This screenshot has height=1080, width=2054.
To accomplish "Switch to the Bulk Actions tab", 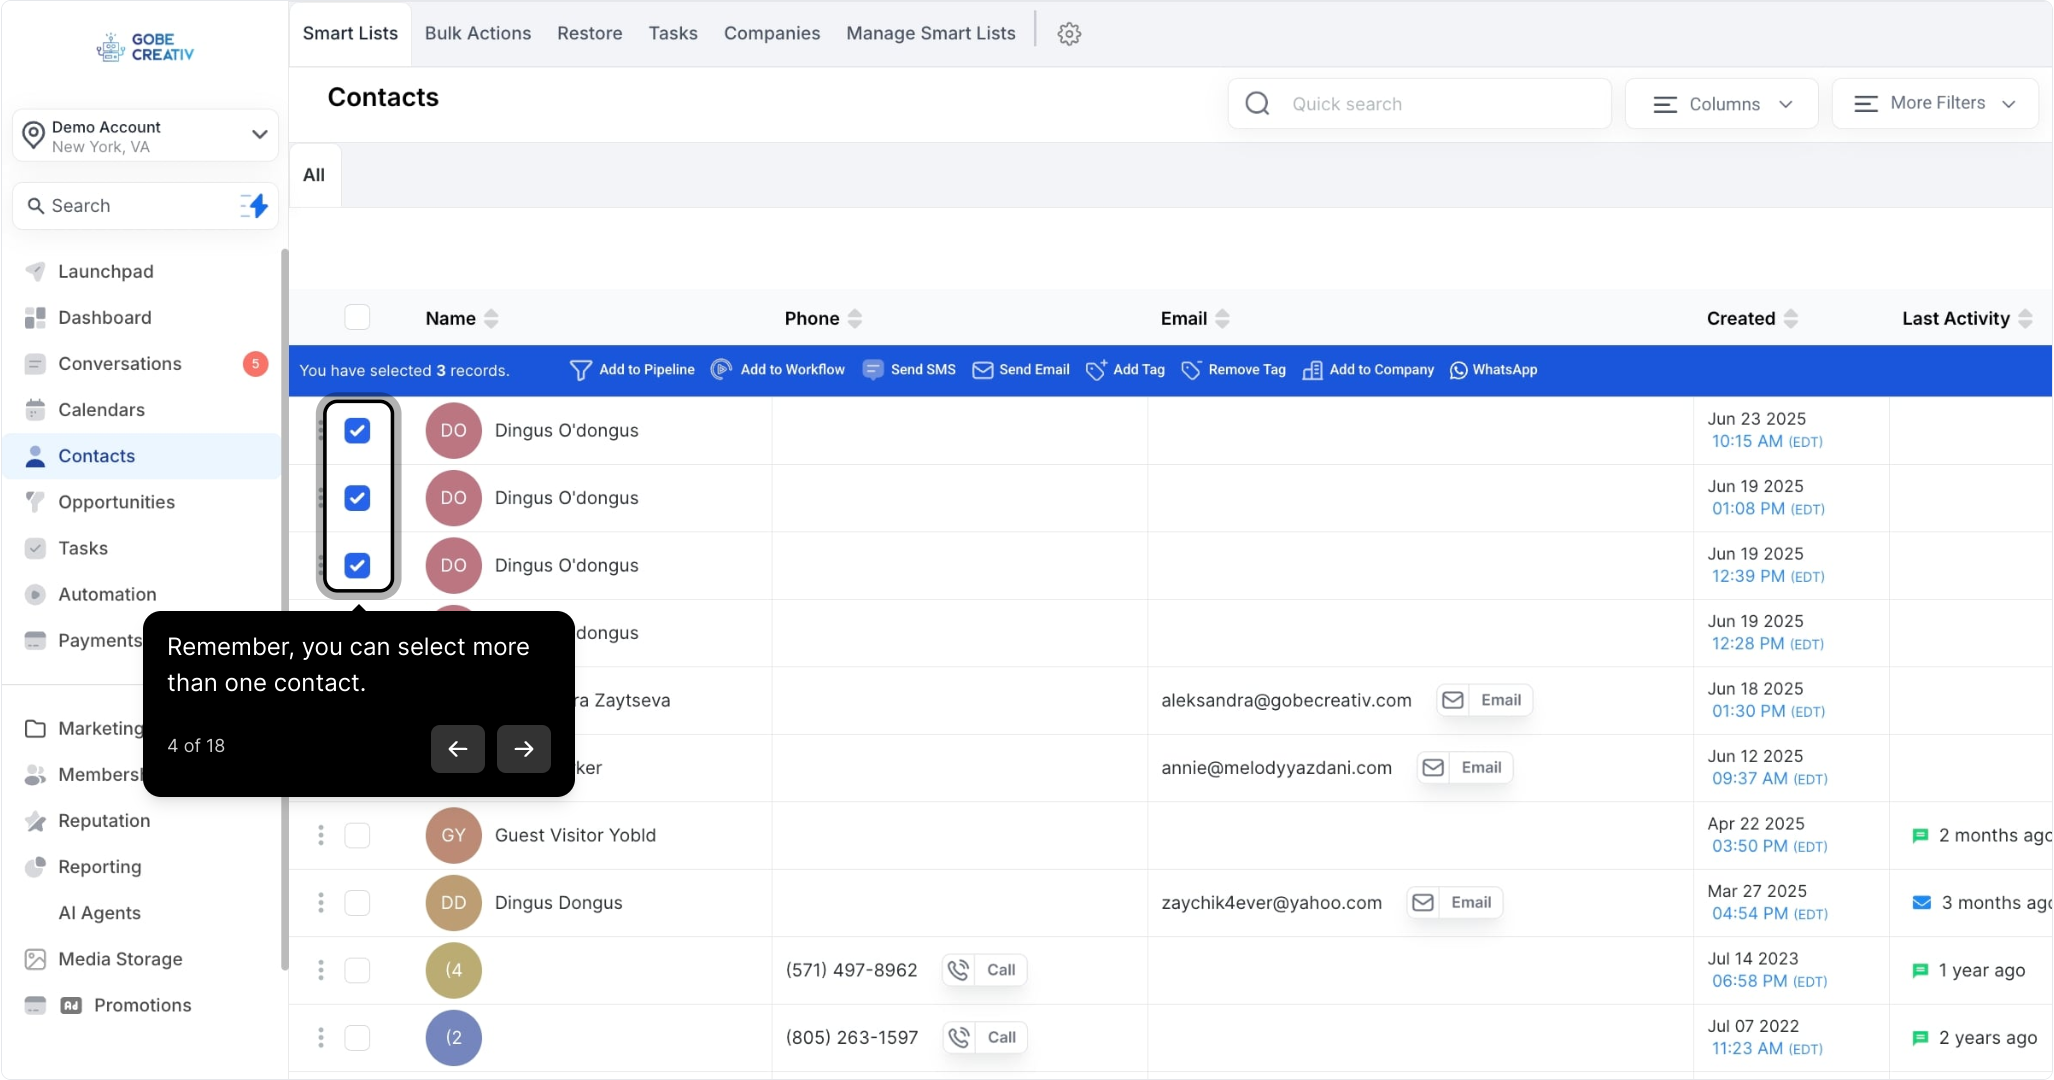I will tap(477, 34).
